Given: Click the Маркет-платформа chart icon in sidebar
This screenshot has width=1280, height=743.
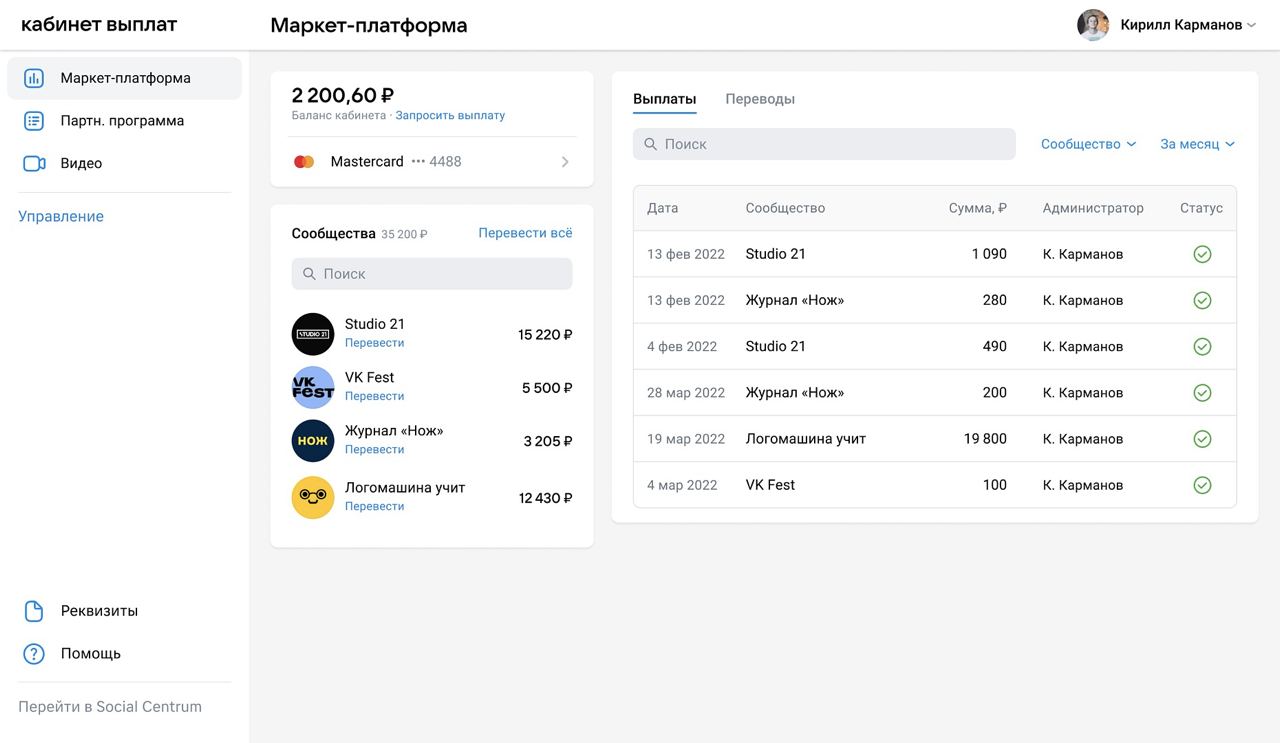Looking at the screenshot, I should 34,78.
